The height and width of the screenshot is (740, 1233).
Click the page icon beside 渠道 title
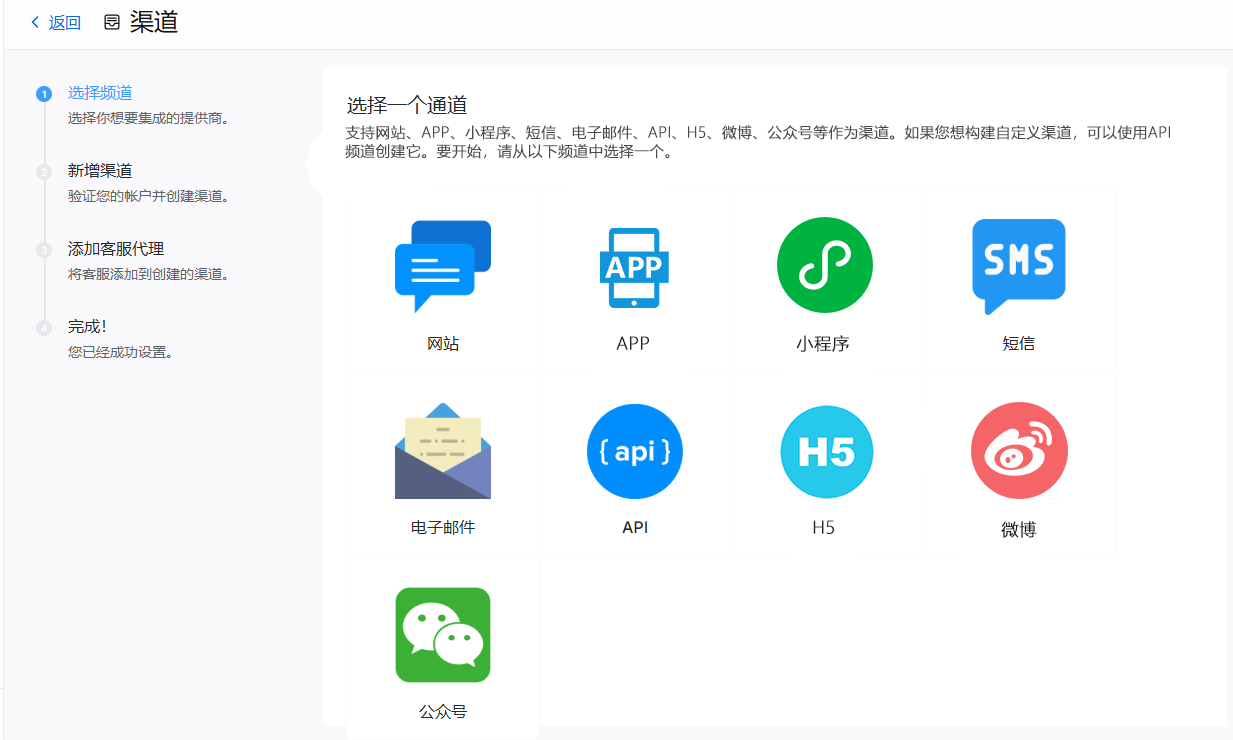tap(112, 22)
